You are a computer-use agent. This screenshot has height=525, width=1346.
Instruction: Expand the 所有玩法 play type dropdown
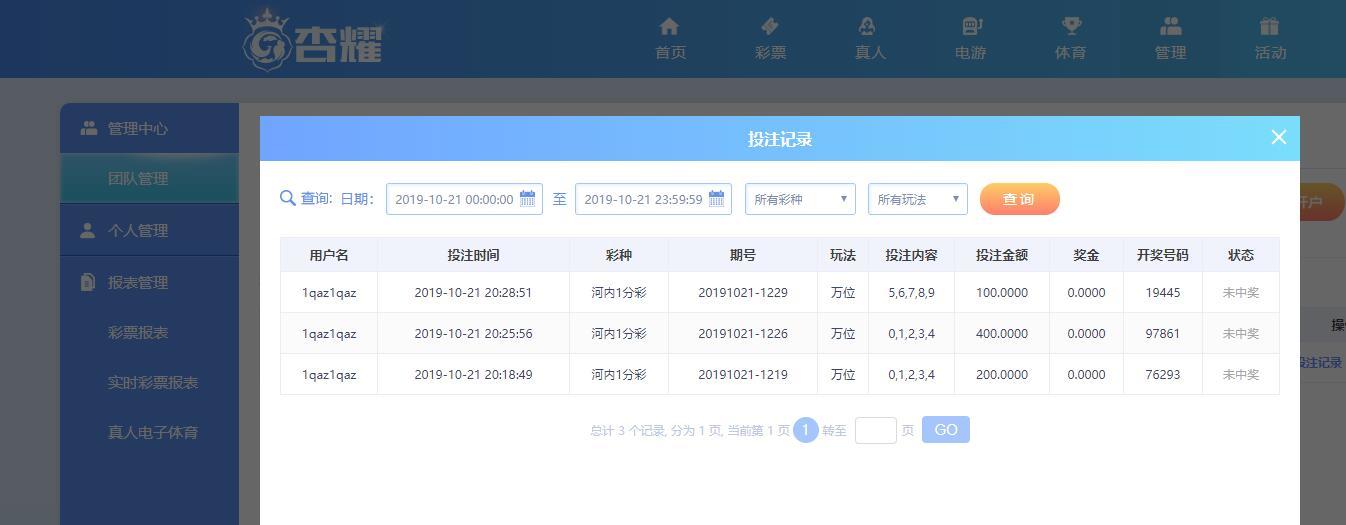tap(918, 199)
